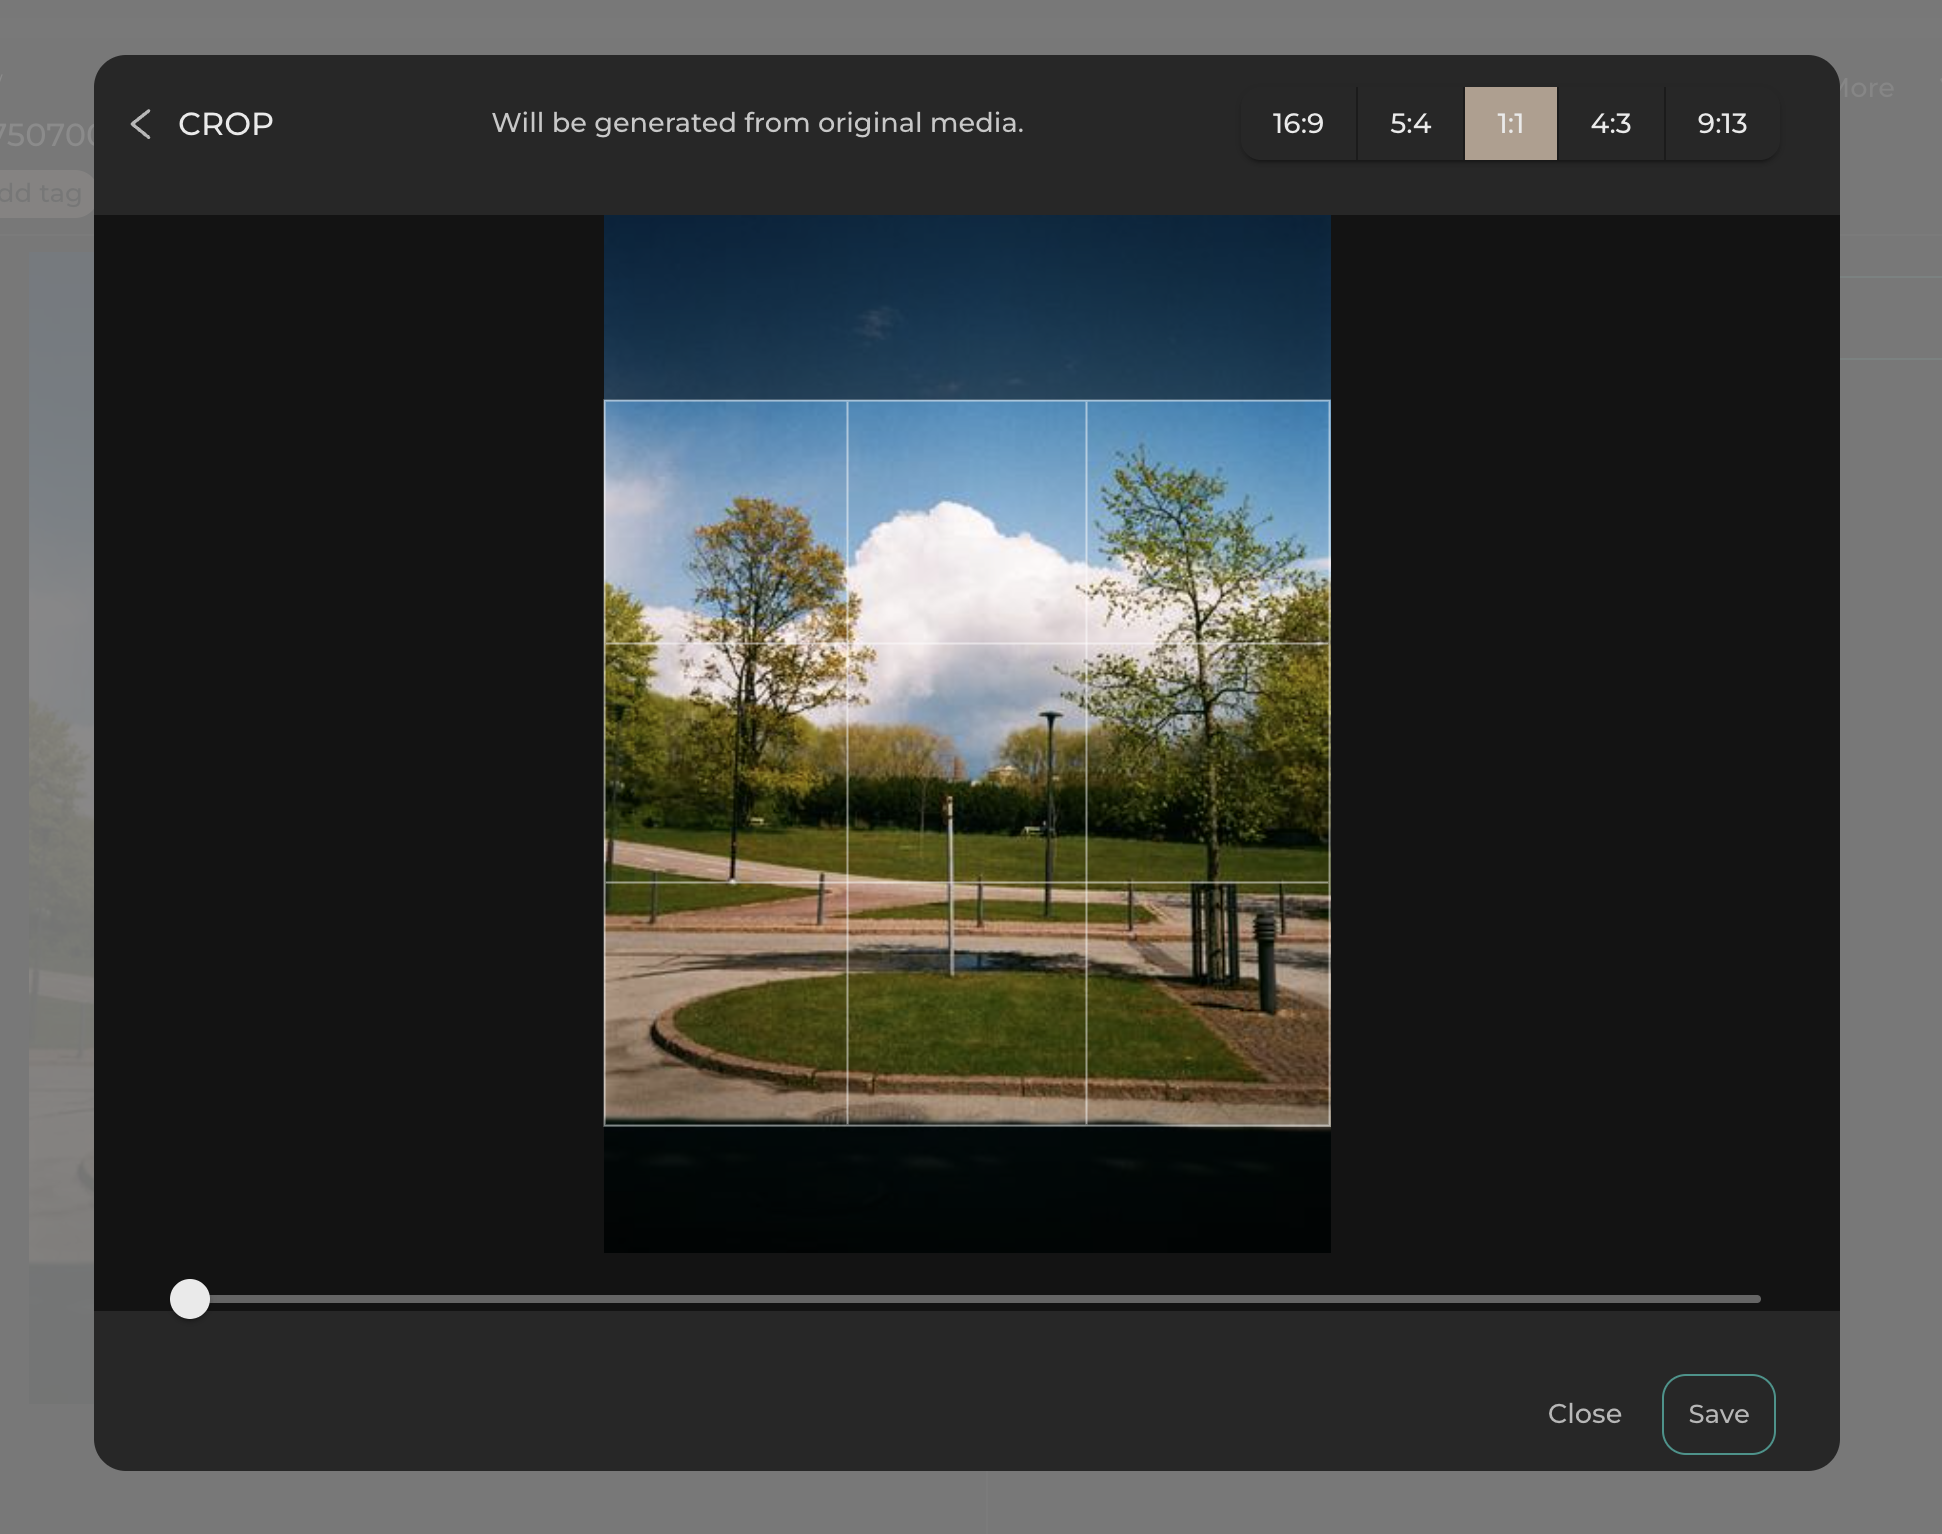Click the back arrow next to CROP
The image size is (1942, 1534).
(x=141, y=124)
